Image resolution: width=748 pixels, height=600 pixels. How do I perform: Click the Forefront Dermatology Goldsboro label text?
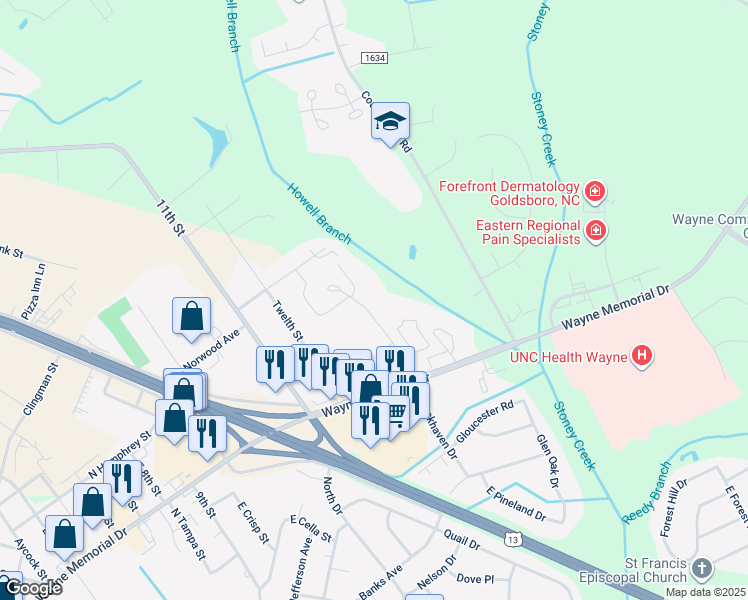click(x=509, y=193)
